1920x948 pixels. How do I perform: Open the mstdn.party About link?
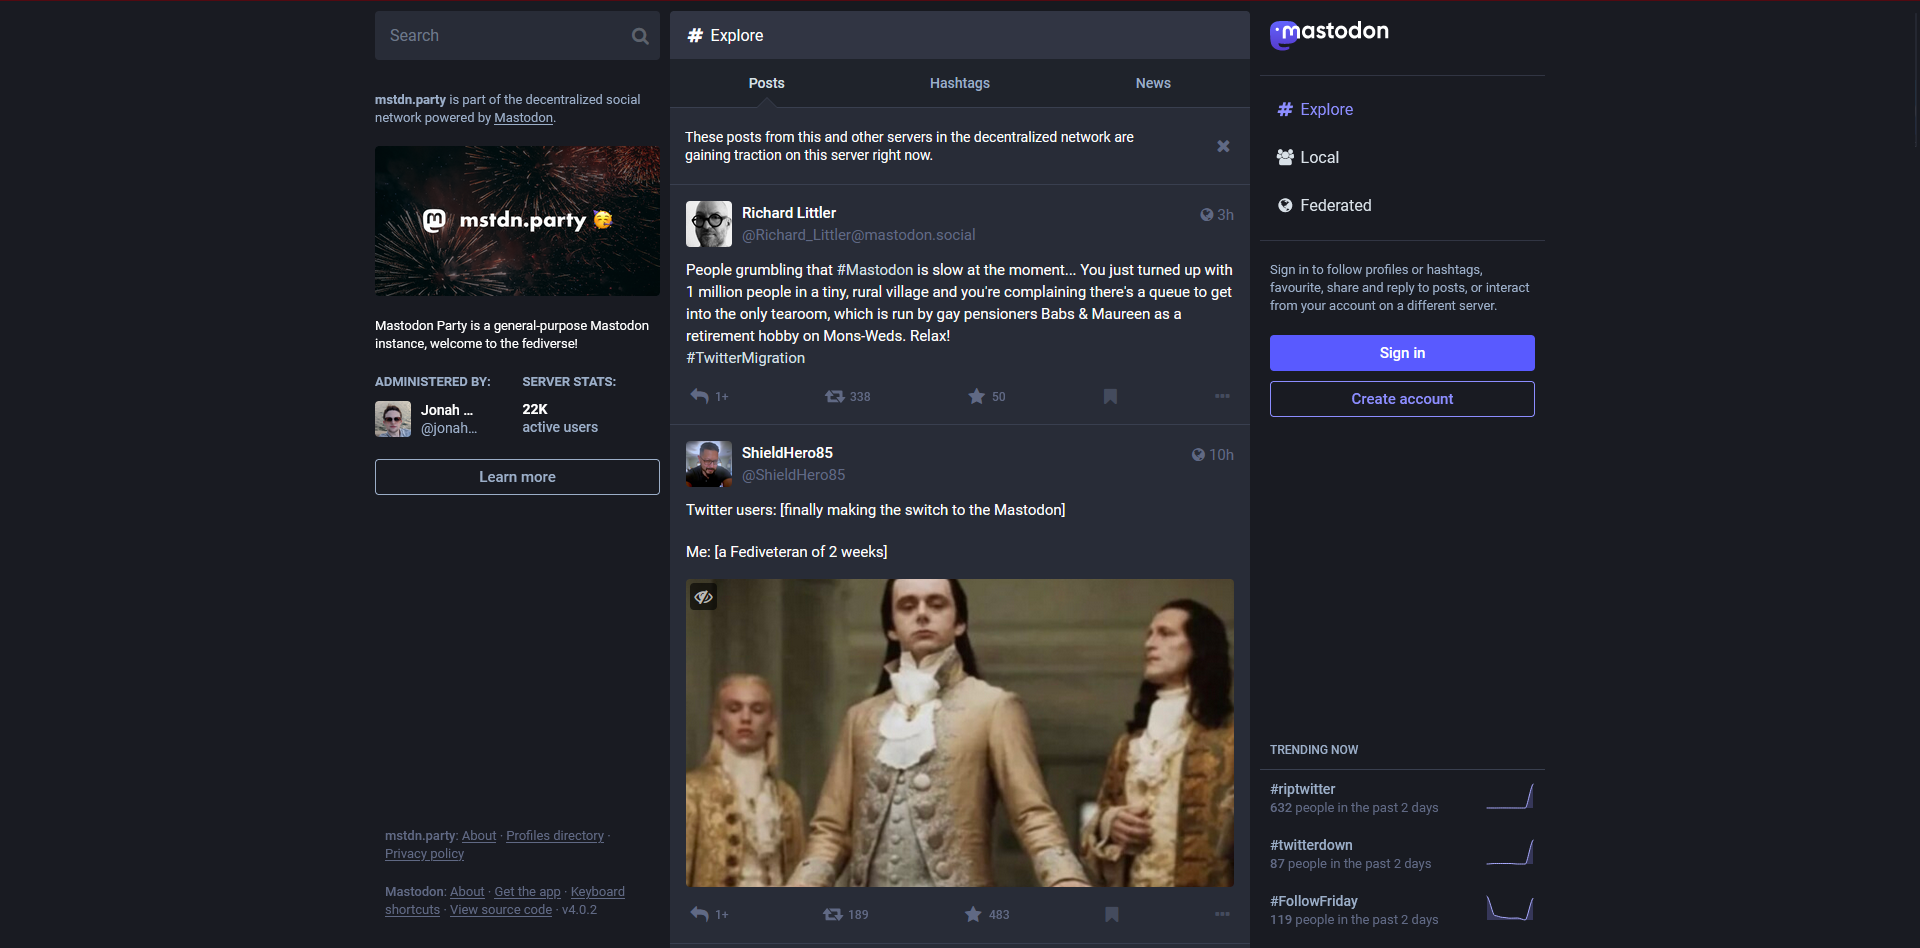point(479,836)
